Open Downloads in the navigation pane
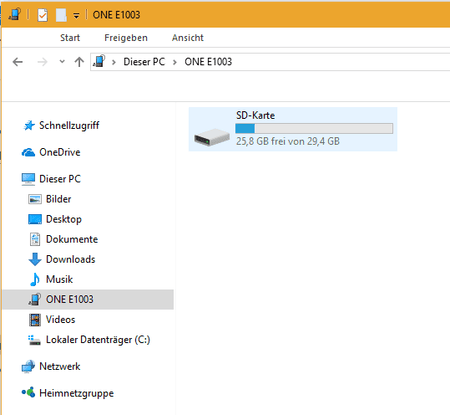The width and height of the screenshot is (450, 415). 70,259
